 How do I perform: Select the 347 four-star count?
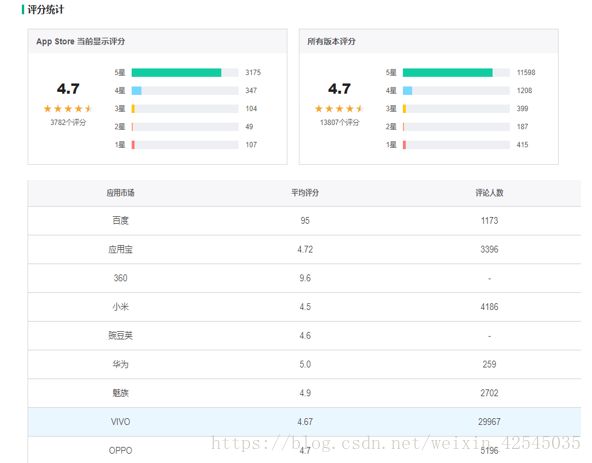[x=251, y=91]
